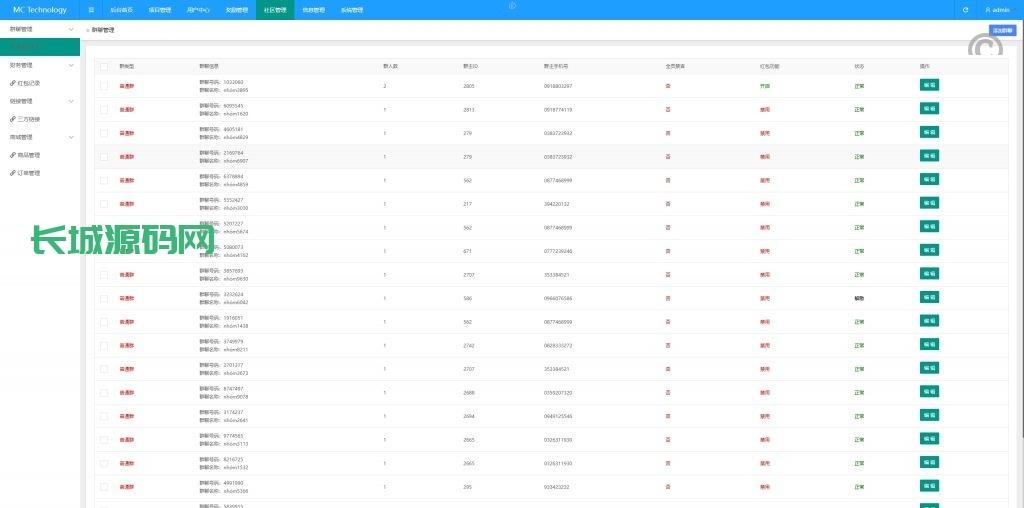Click 编辑 button for group nhóm2895

coord(929,85)
